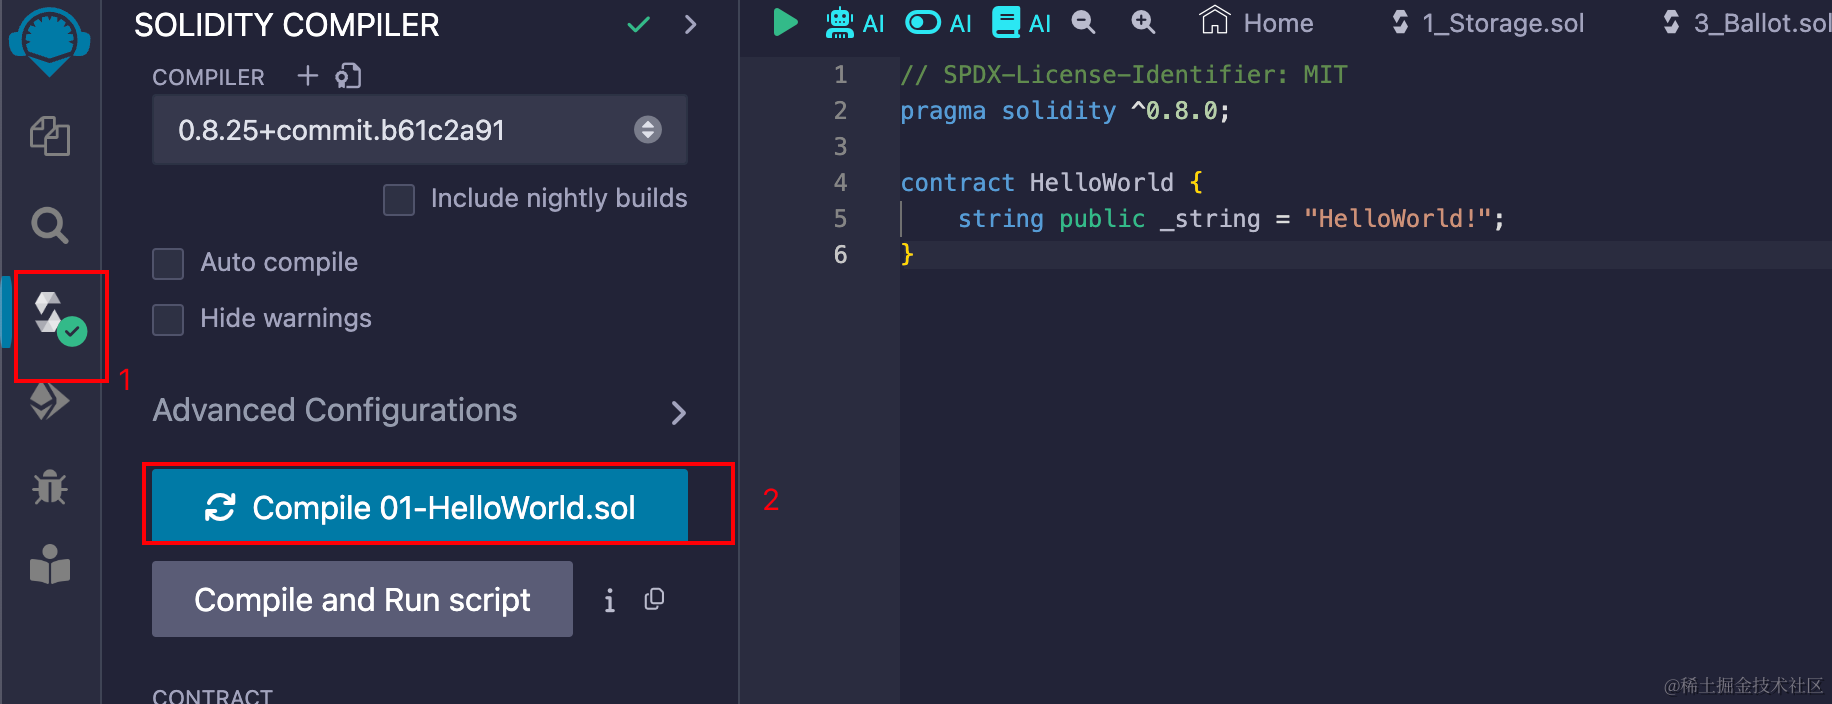Expand Advanced Configurations section
1832x704 pixels.
point(420,411)
